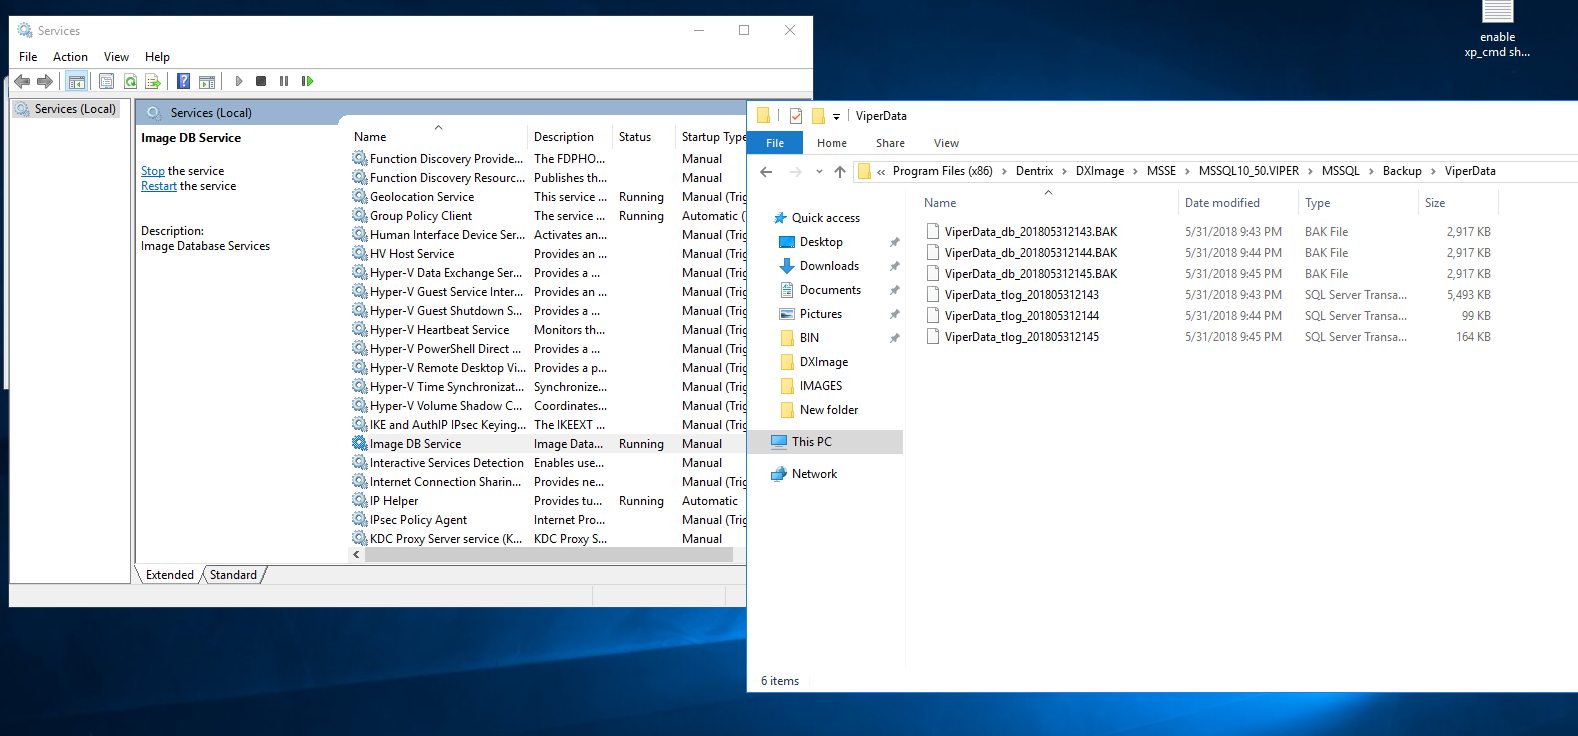Select the HV Host Service row
The width and height of the screenshot is (1578, 736).
tap(548, 254)
